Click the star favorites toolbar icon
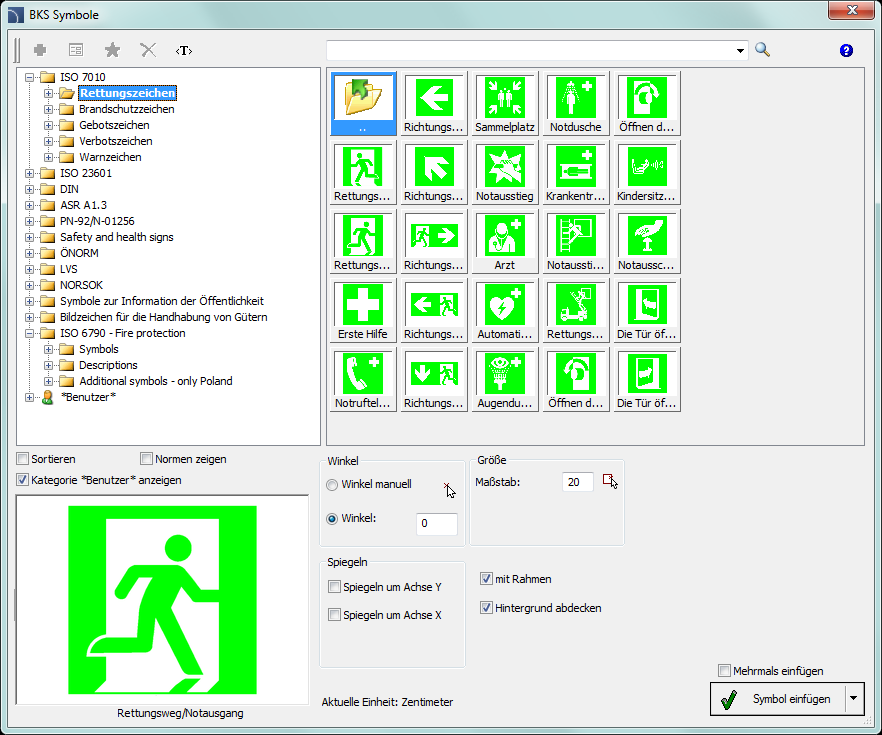 pos(112,50)
